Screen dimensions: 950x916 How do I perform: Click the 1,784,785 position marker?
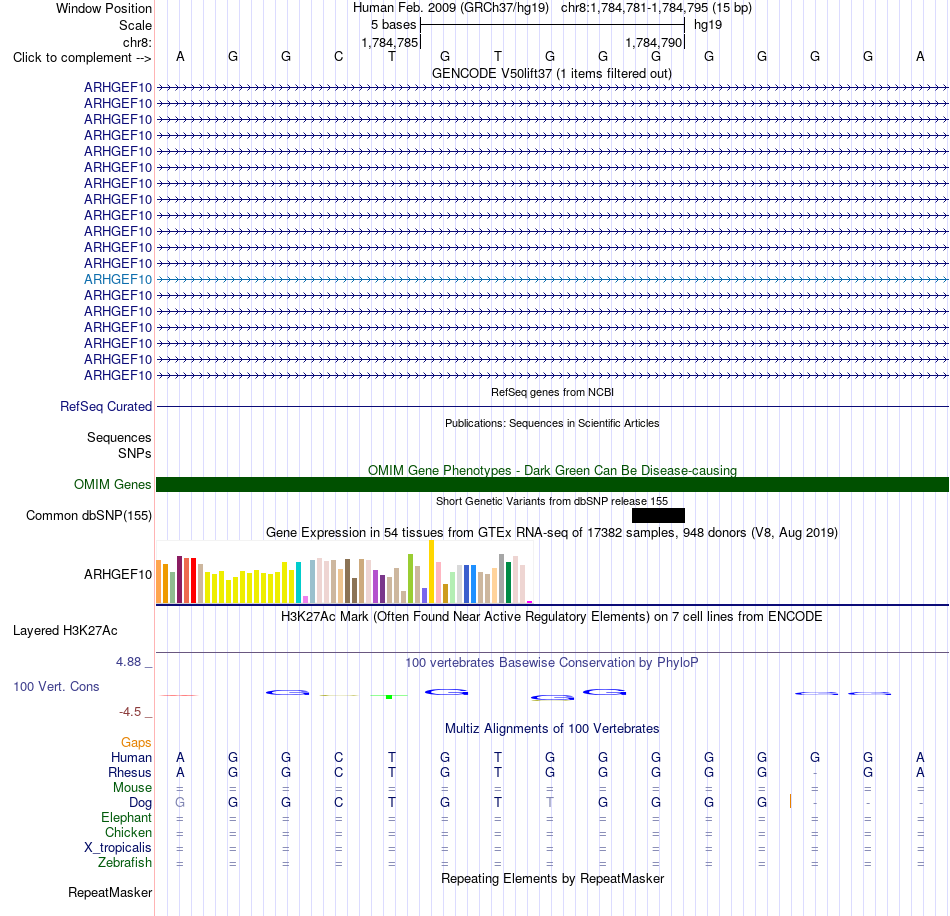390,42
